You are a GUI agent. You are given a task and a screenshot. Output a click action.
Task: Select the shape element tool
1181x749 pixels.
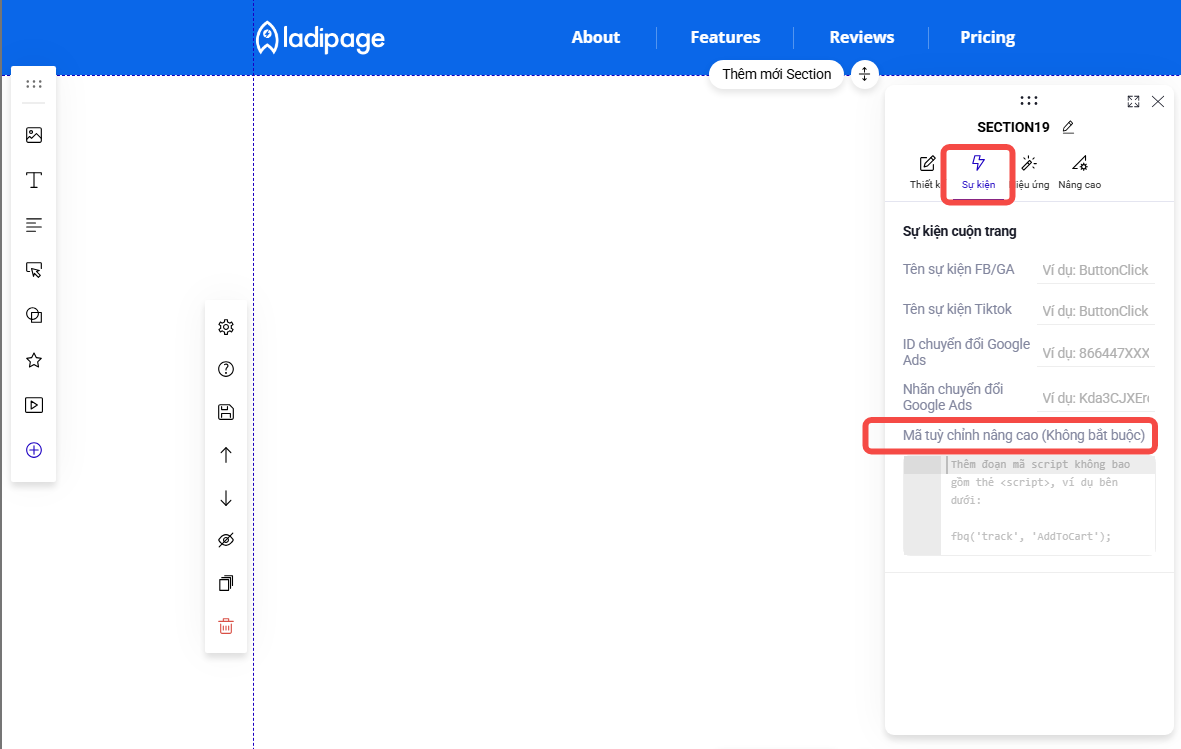pyautogui.click(x=34, y=315)
